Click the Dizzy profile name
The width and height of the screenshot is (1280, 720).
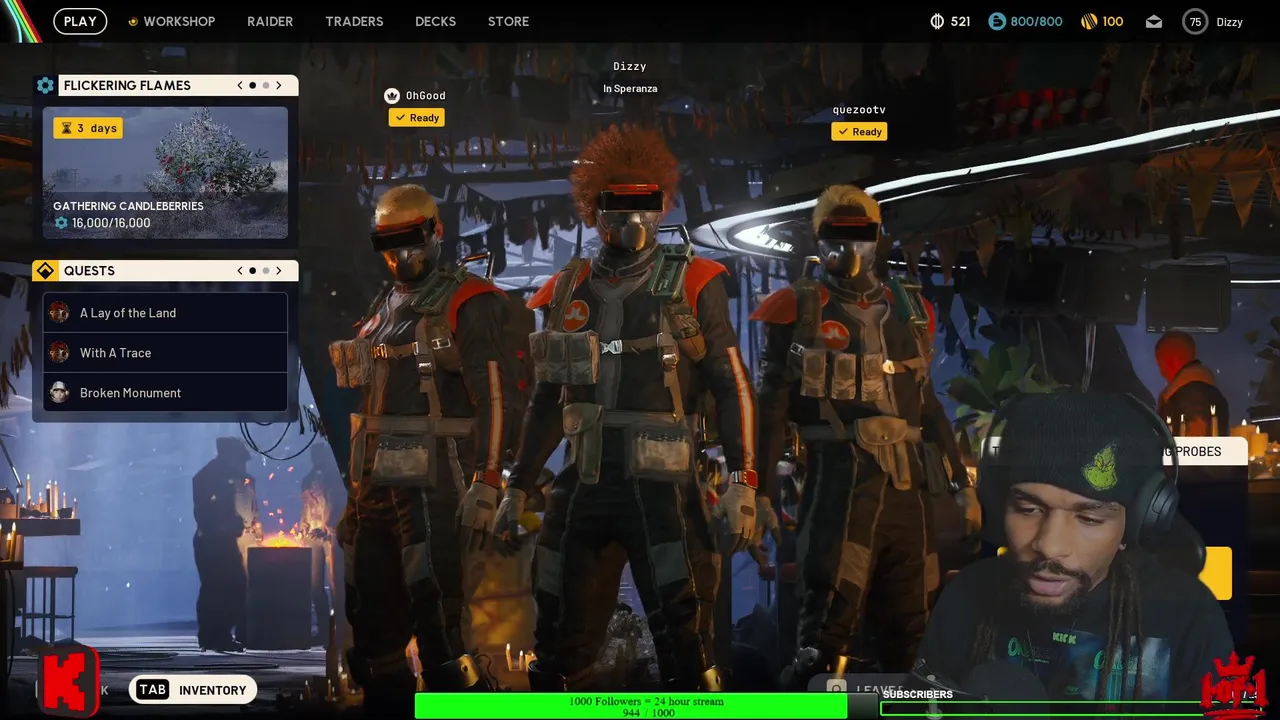(1229, 22)
